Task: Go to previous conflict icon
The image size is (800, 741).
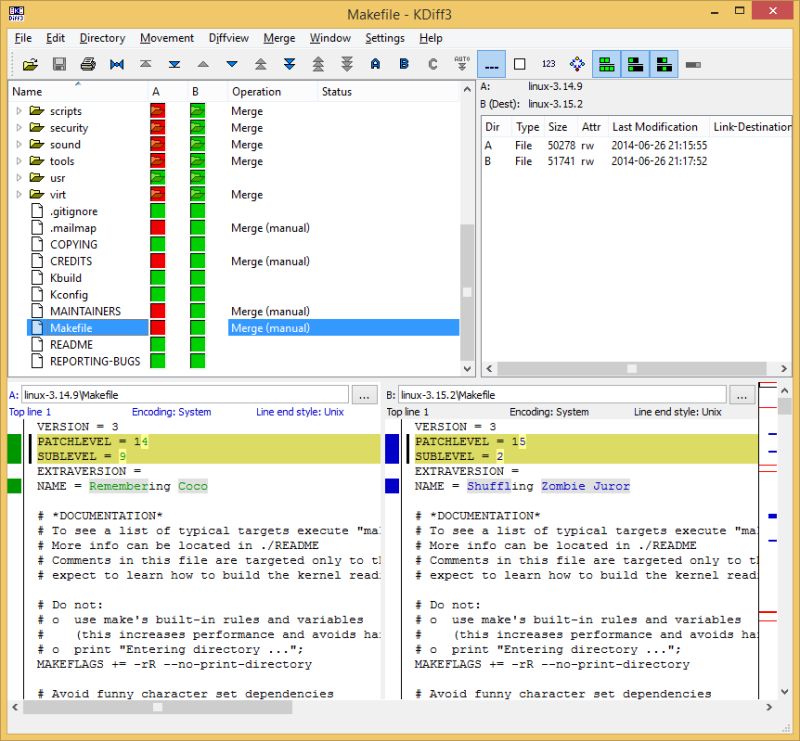Action: tap(261, 64)
